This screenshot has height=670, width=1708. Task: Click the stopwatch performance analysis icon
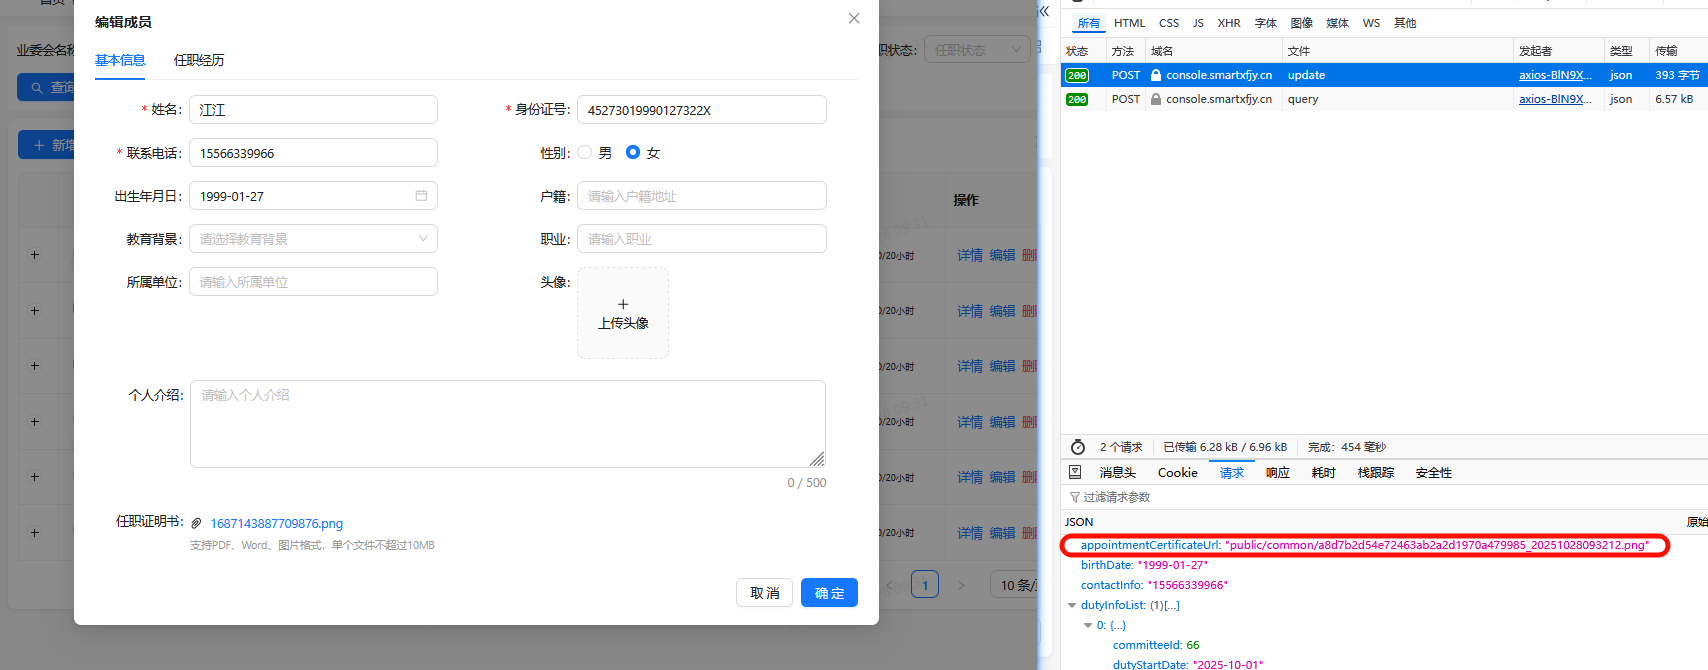(x=1078, y=447)
